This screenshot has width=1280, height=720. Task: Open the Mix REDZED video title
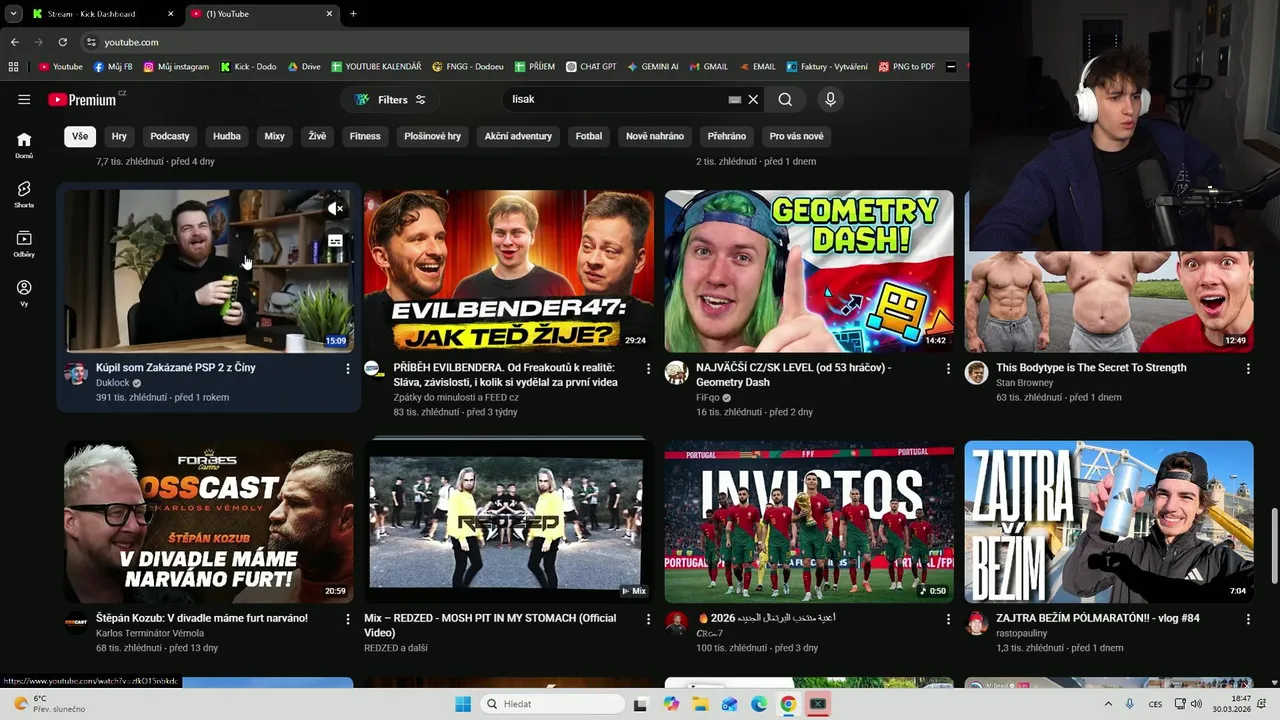pos(490,625)
